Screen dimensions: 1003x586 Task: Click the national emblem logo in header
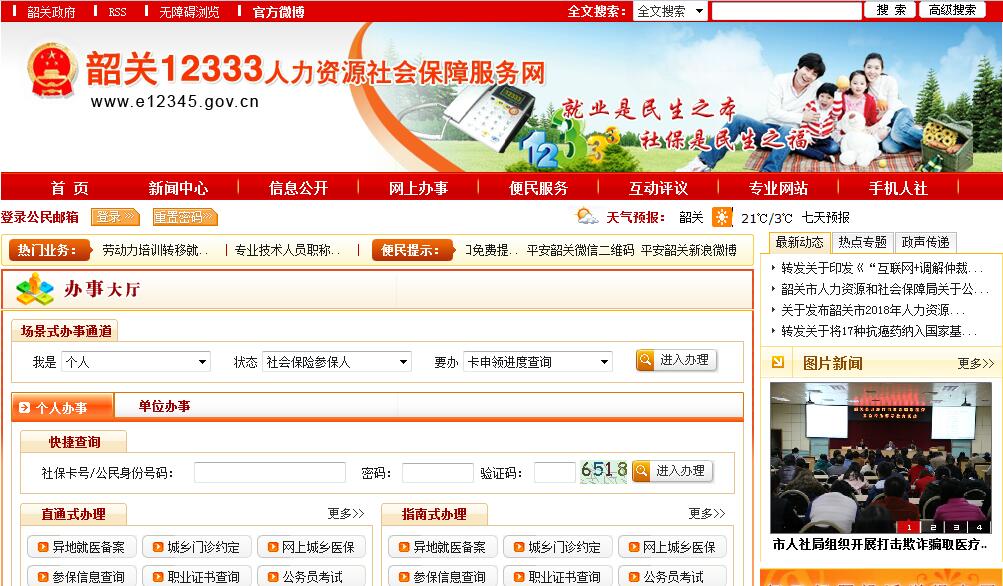(x=51, y=69)
